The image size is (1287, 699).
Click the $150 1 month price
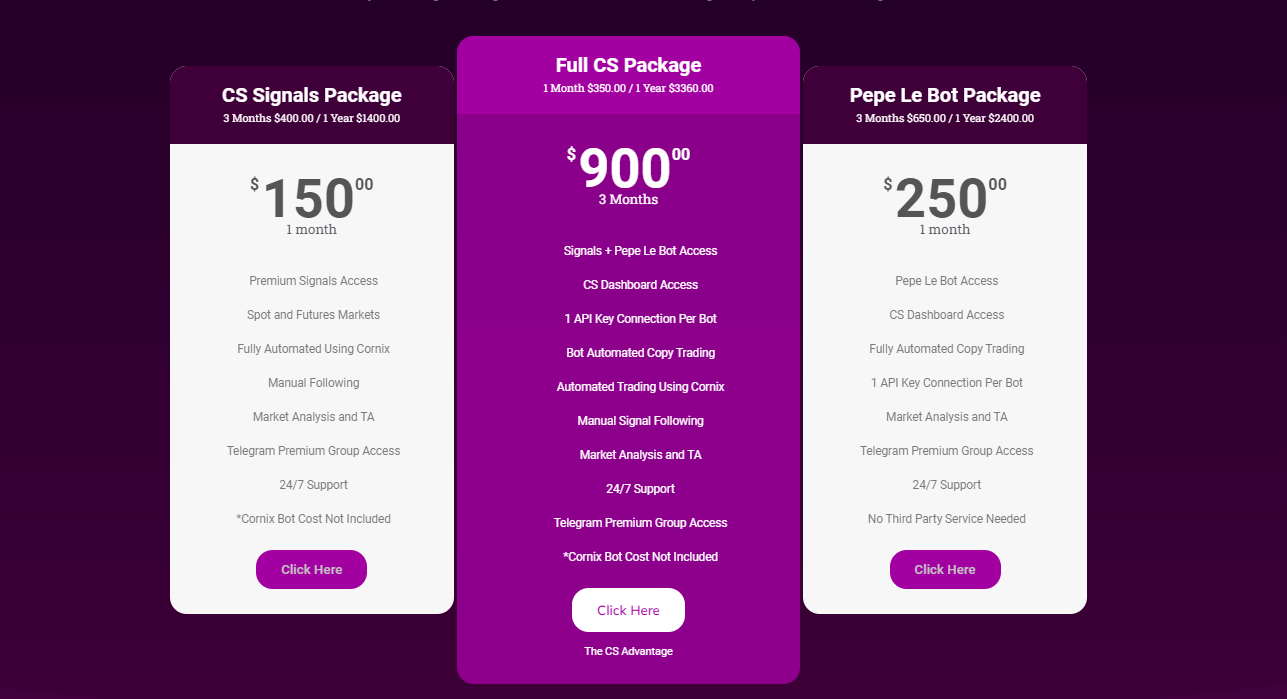click(x=309, y=200)
